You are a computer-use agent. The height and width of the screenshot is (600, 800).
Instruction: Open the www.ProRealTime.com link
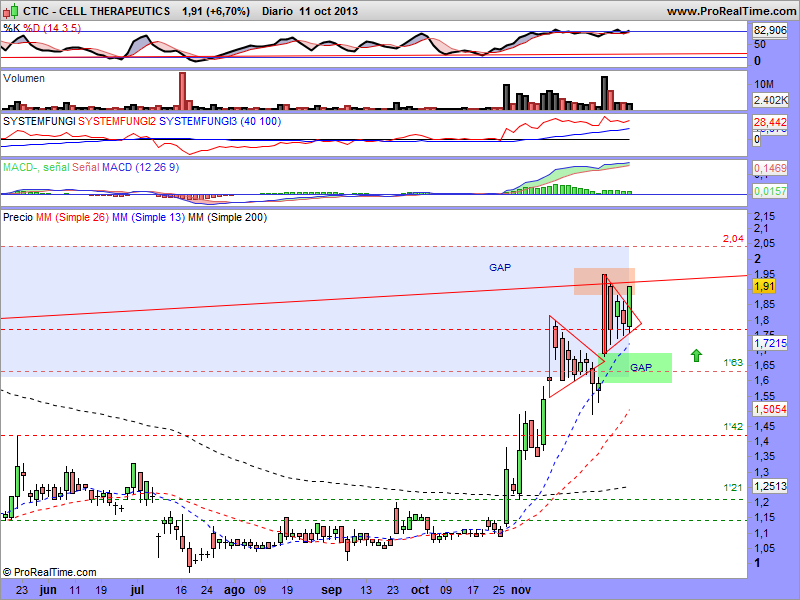[x=732, y=11]
